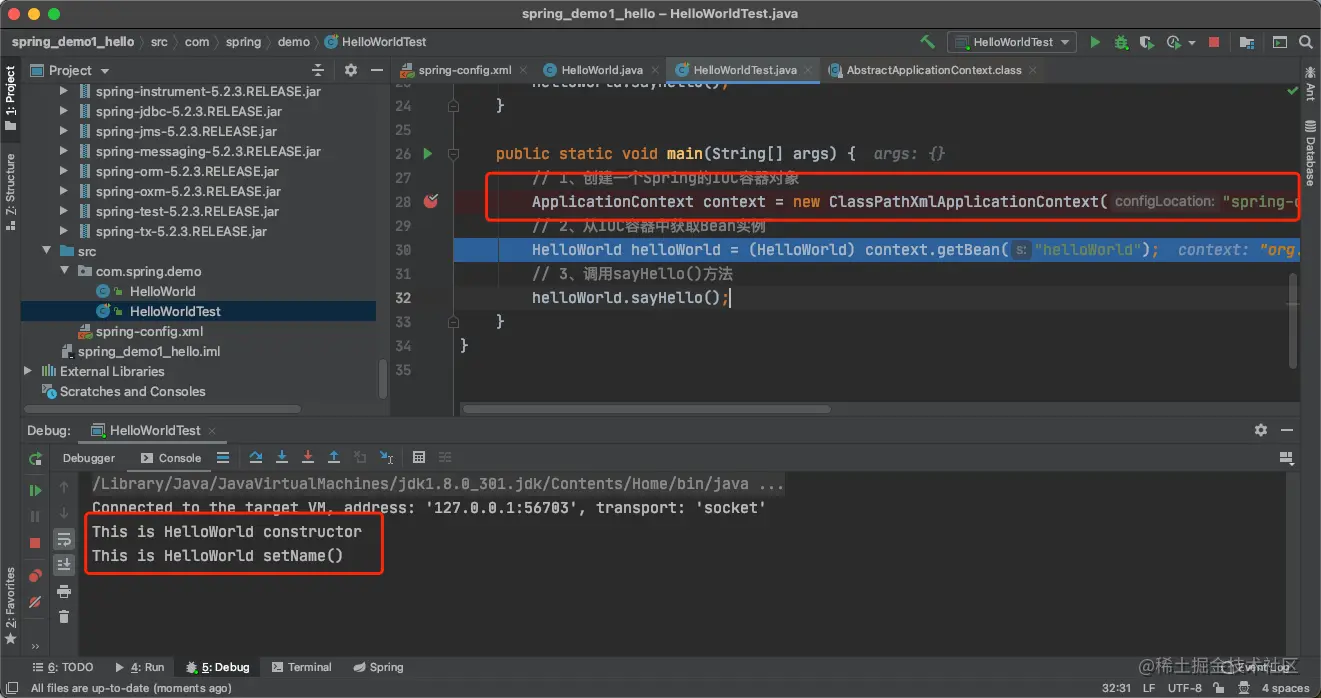1321x698 pixels.
Task: Expand the External Libraries tree node
Action: 28,371
